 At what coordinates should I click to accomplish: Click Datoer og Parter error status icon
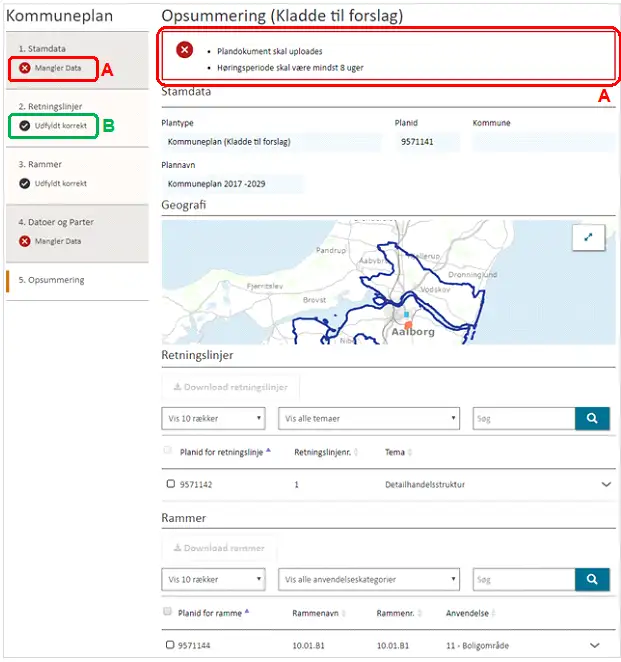(x=25, y=241)
